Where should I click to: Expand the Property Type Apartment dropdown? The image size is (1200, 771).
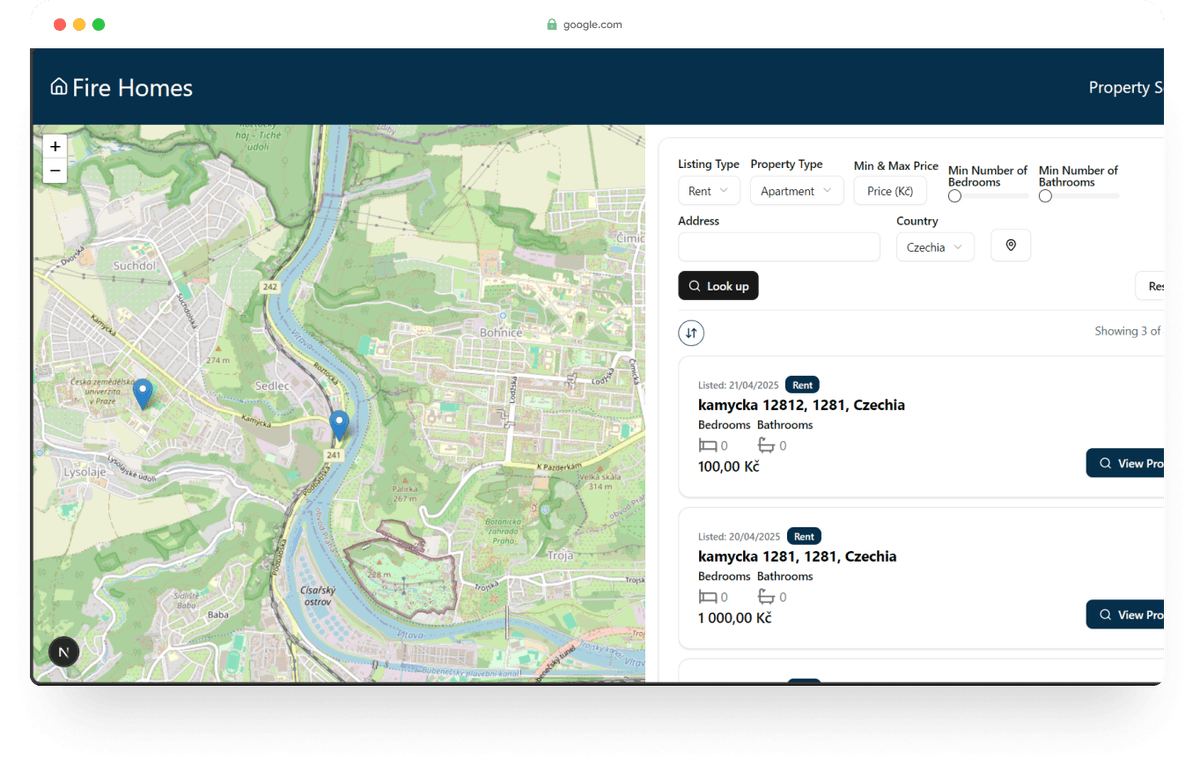[796, 191]
